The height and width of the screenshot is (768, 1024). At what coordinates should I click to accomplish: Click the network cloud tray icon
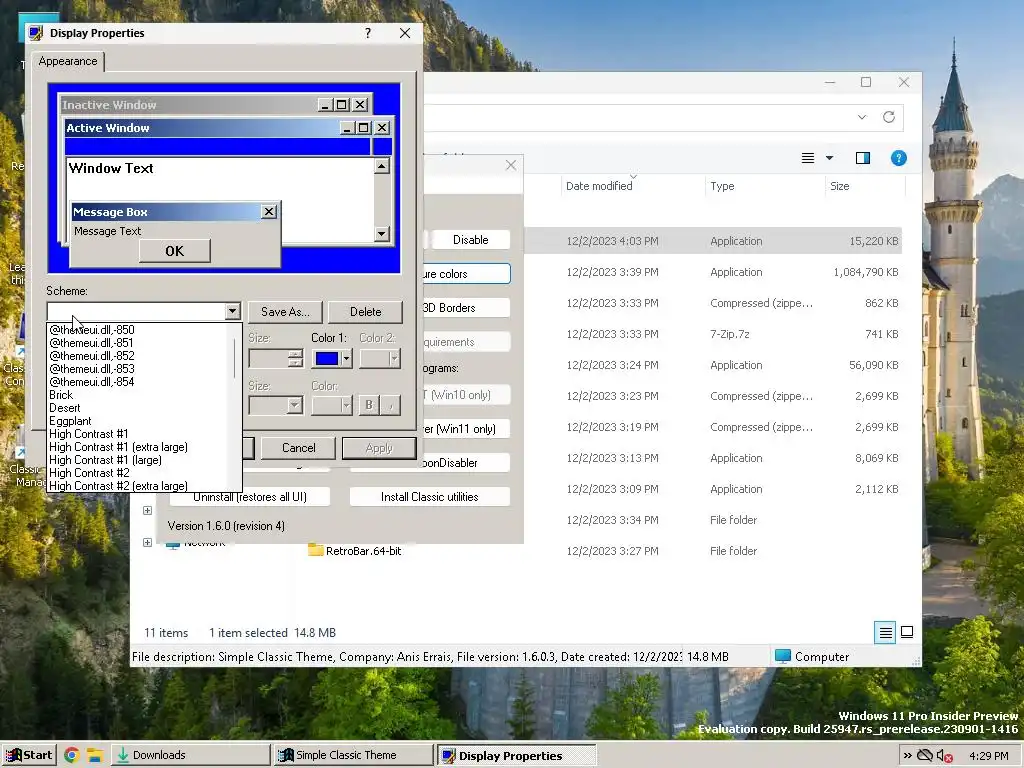925,756
